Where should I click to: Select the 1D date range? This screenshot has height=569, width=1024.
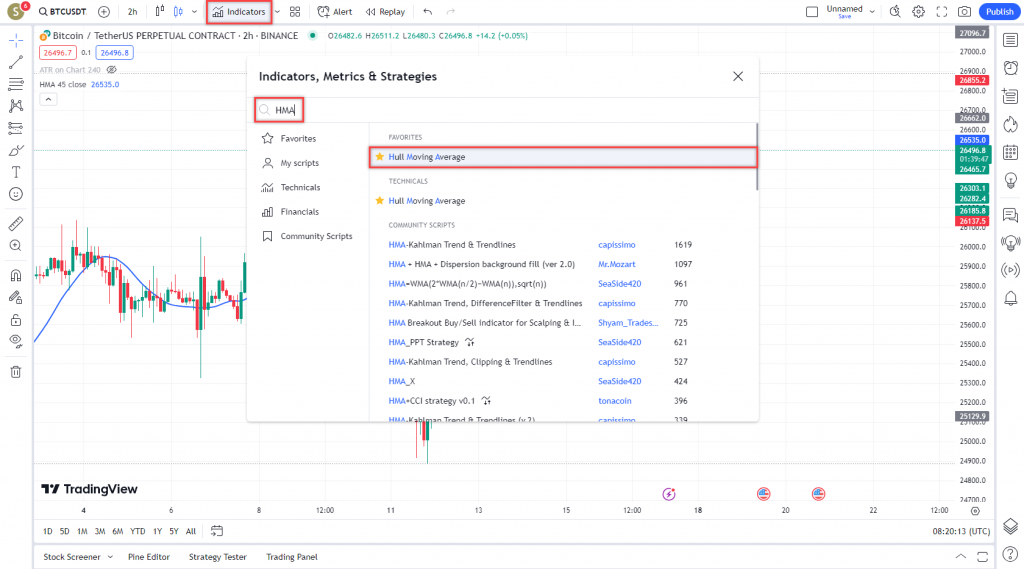pyautogui.click(x=48, y=532)
